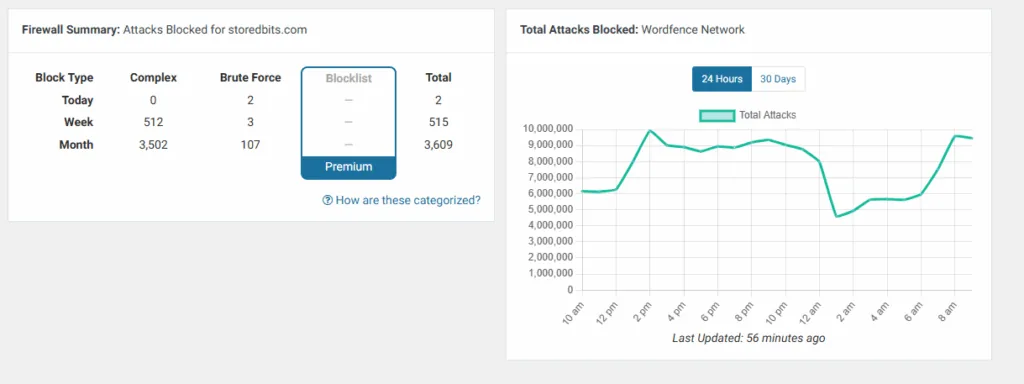Click the Week complex count 512

(x=153, y=122)
